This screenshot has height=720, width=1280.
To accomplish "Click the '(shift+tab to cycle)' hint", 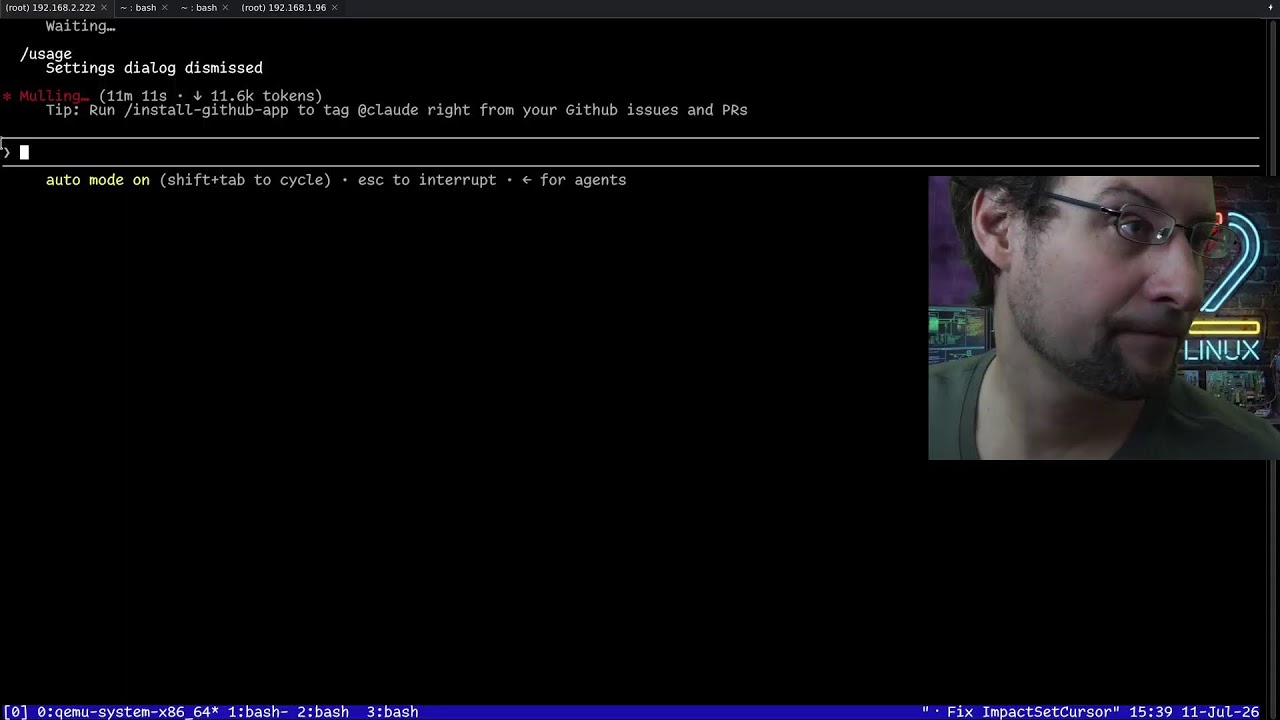I will click(x=245, y=180).
